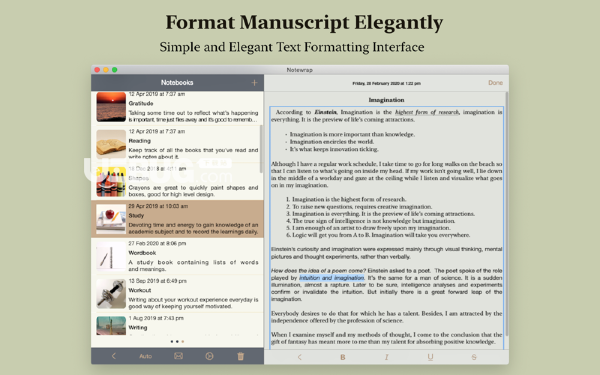Open the Writing notebook
This screenshot has height=375, width=600.
177,325
